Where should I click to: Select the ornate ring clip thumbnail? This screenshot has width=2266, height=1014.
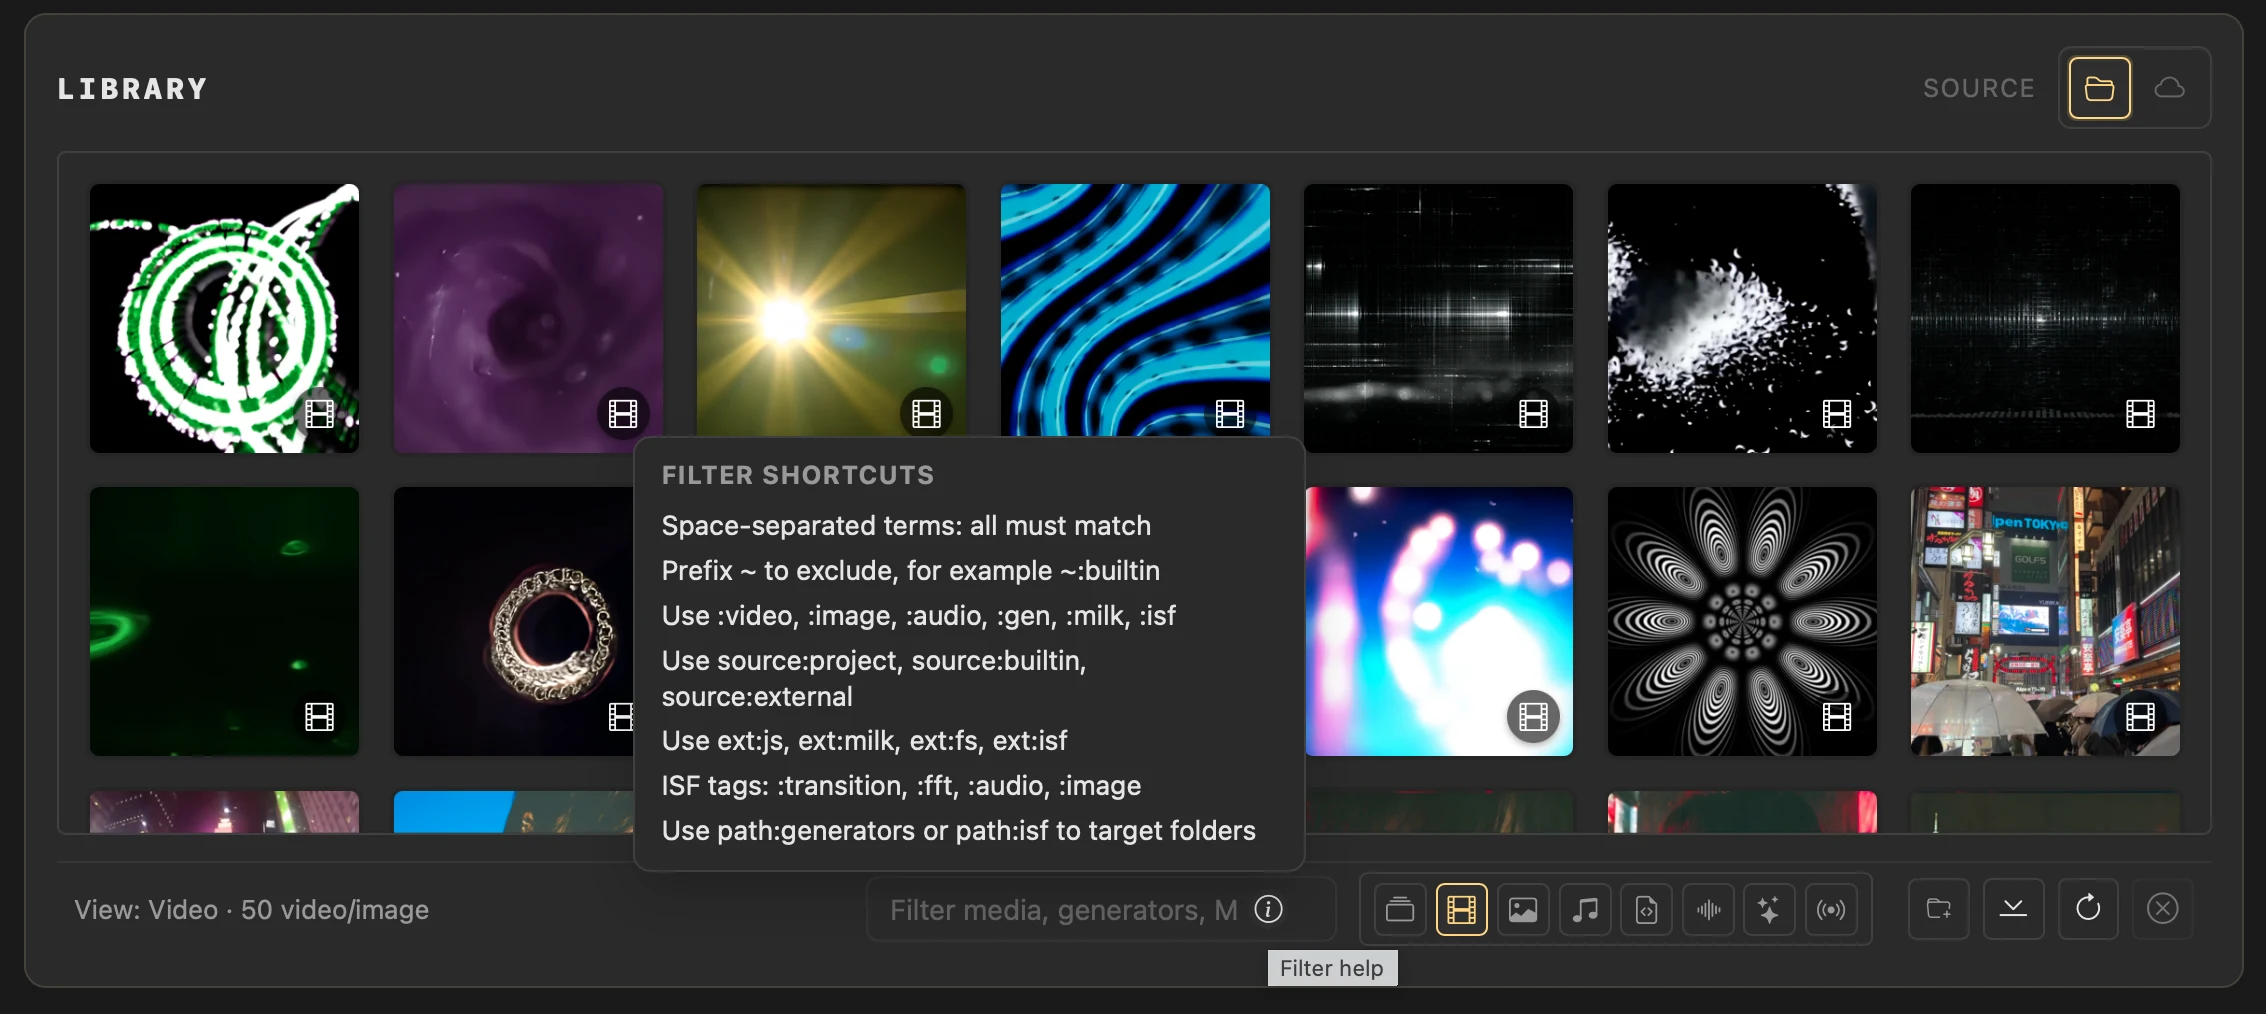pyautogui.click(x=514, y=621)
